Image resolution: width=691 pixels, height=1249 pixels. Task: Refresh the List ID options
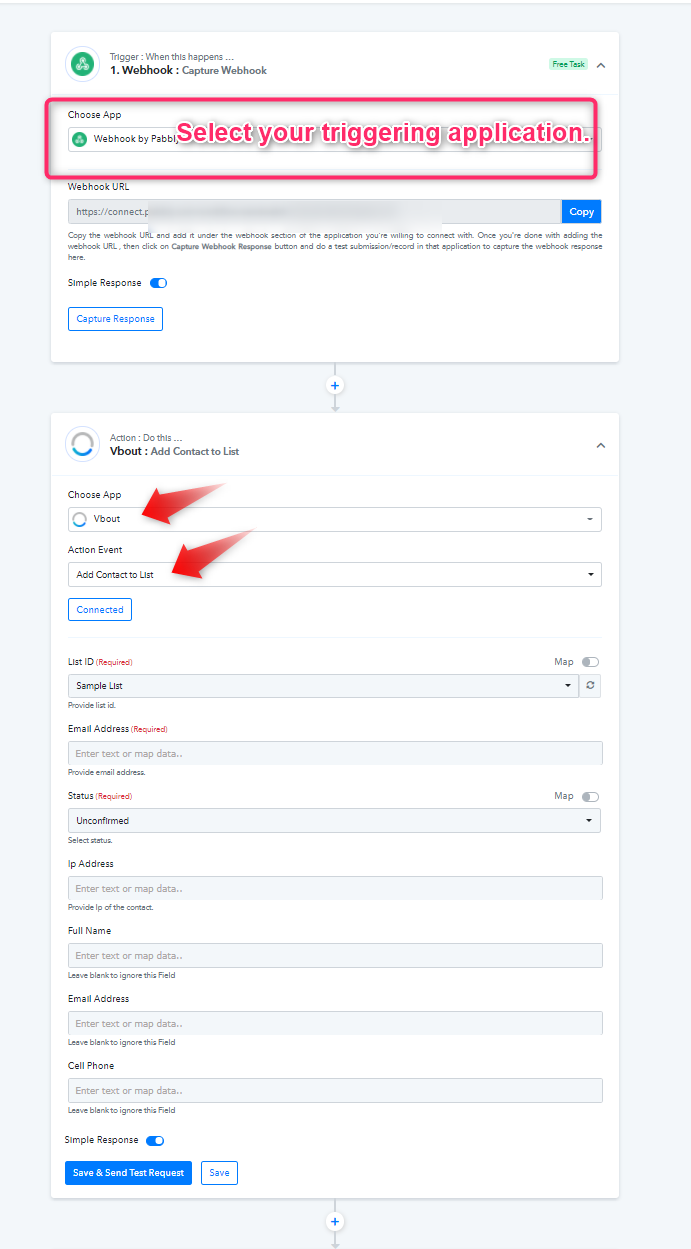point(590,686)
